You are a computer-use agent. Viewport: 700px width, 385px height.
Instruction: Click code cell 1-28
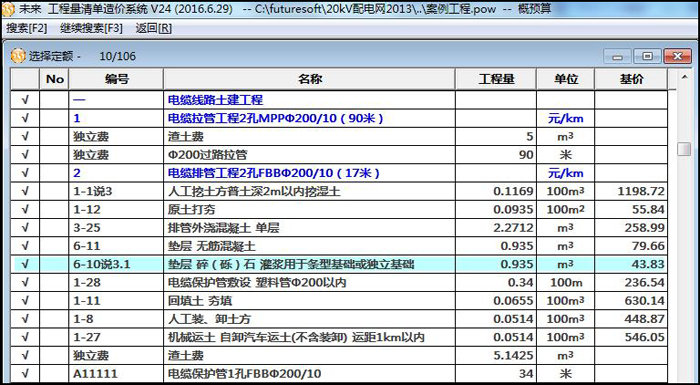pos(116,282)
